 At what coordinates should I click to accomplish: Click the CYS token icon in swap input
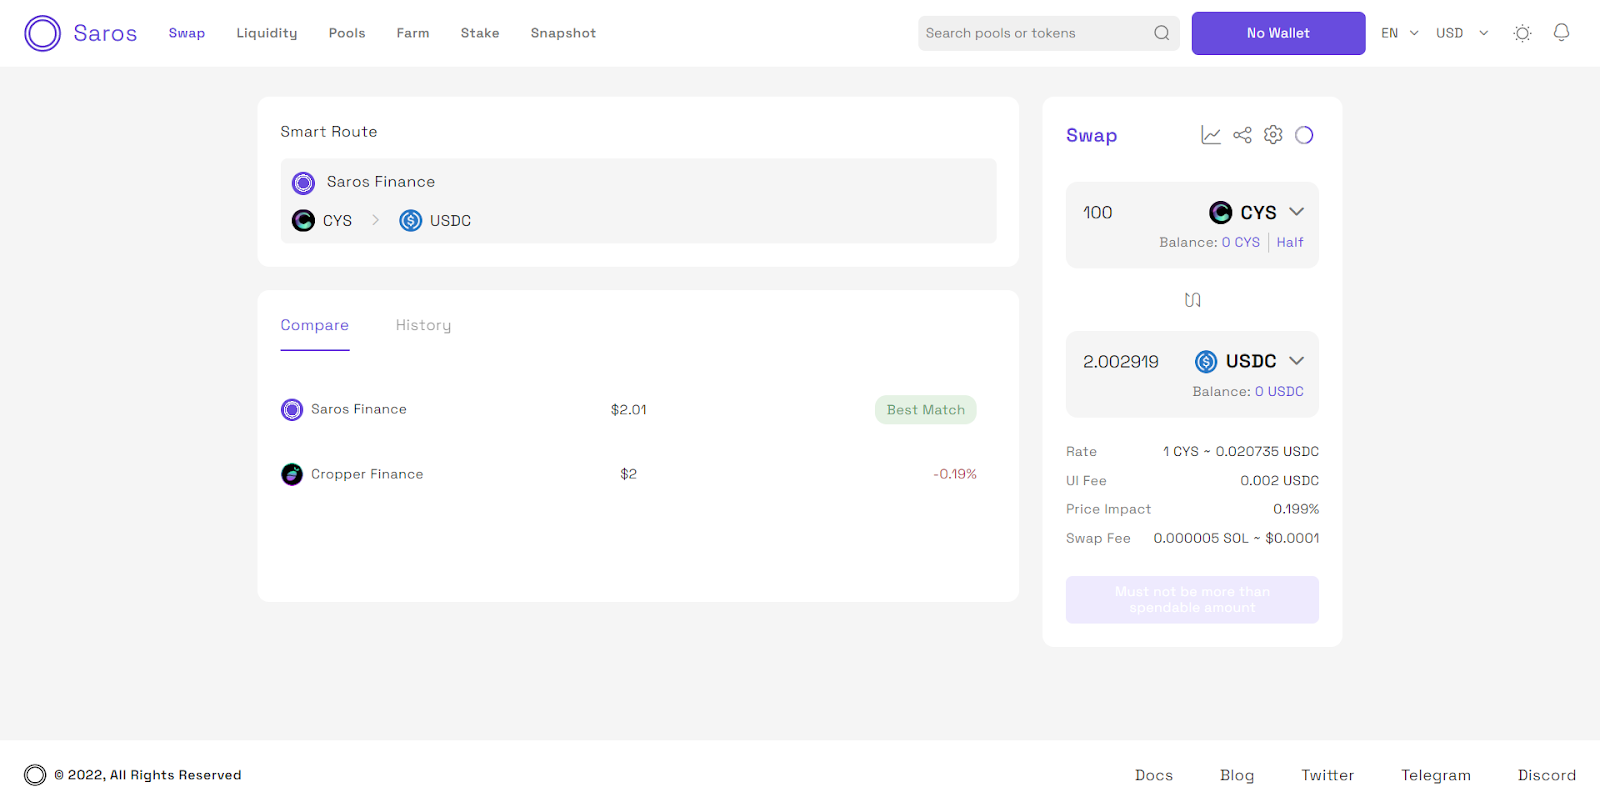click(1220, 212)
